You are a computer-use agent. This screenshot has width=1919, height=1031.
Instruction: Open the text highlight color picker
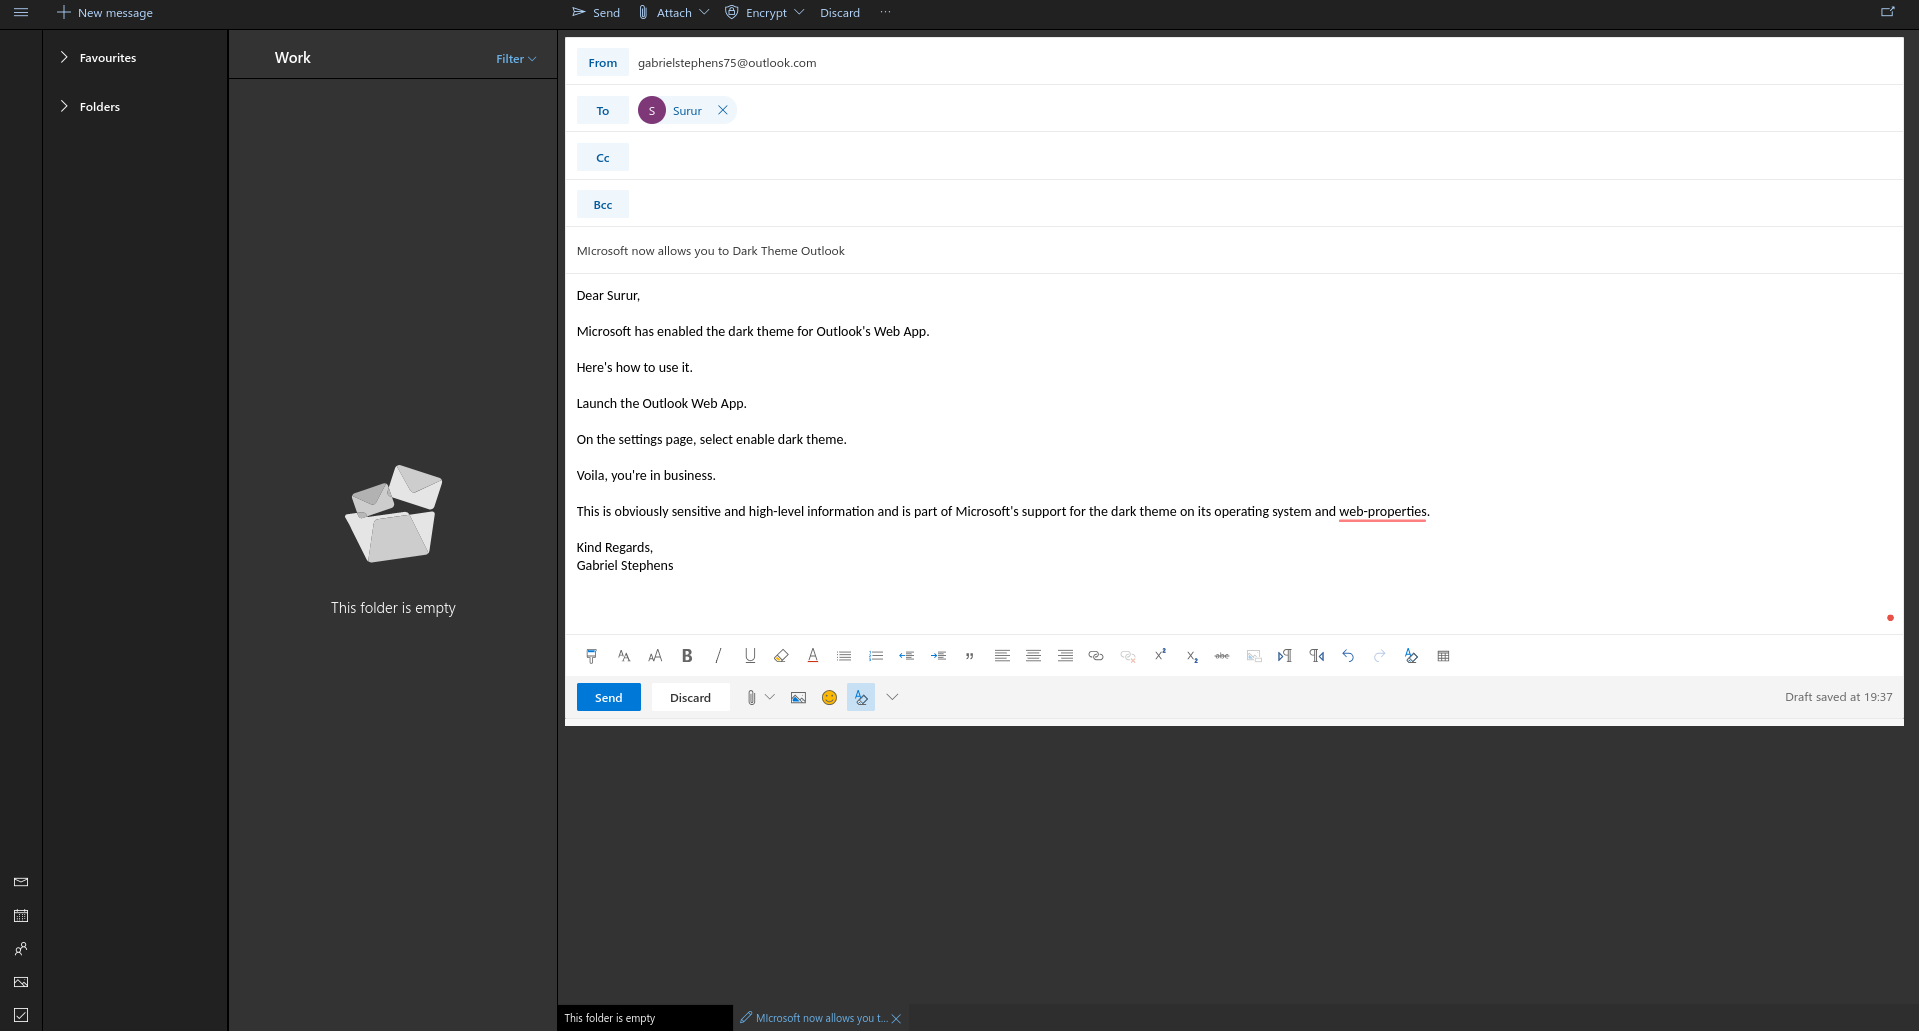point(781,656)
